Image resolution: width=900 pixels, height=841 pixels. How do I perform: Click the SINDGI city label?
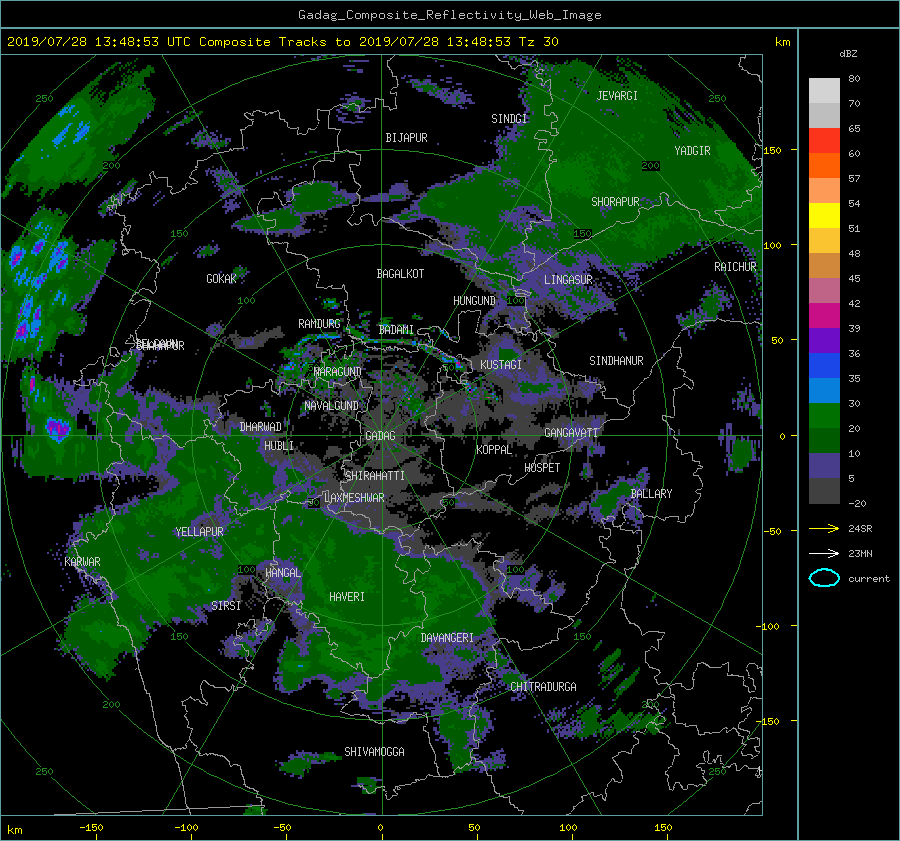click(x=509, y=119)
